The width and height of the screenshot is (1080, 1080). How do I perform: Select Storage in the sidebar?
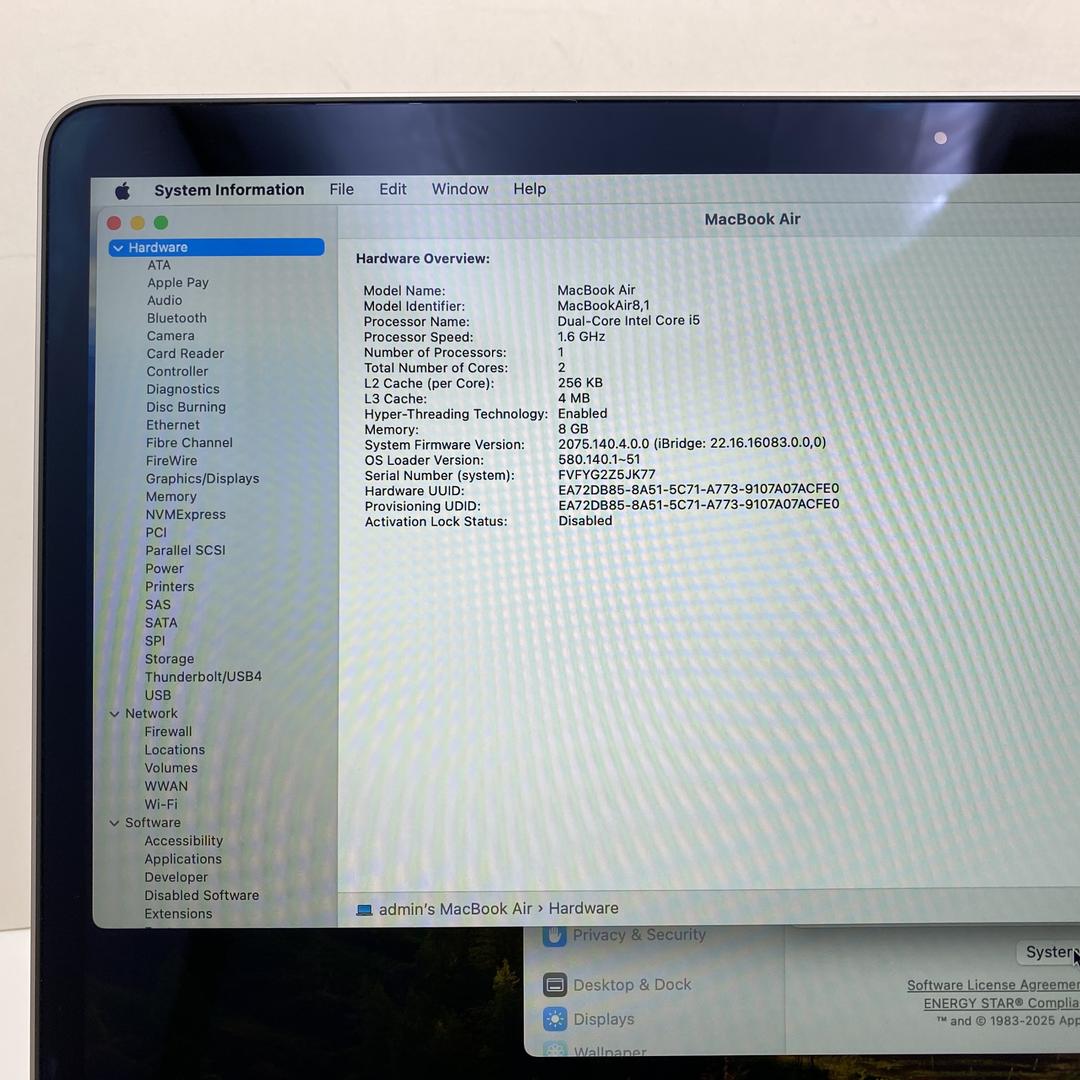169,659
